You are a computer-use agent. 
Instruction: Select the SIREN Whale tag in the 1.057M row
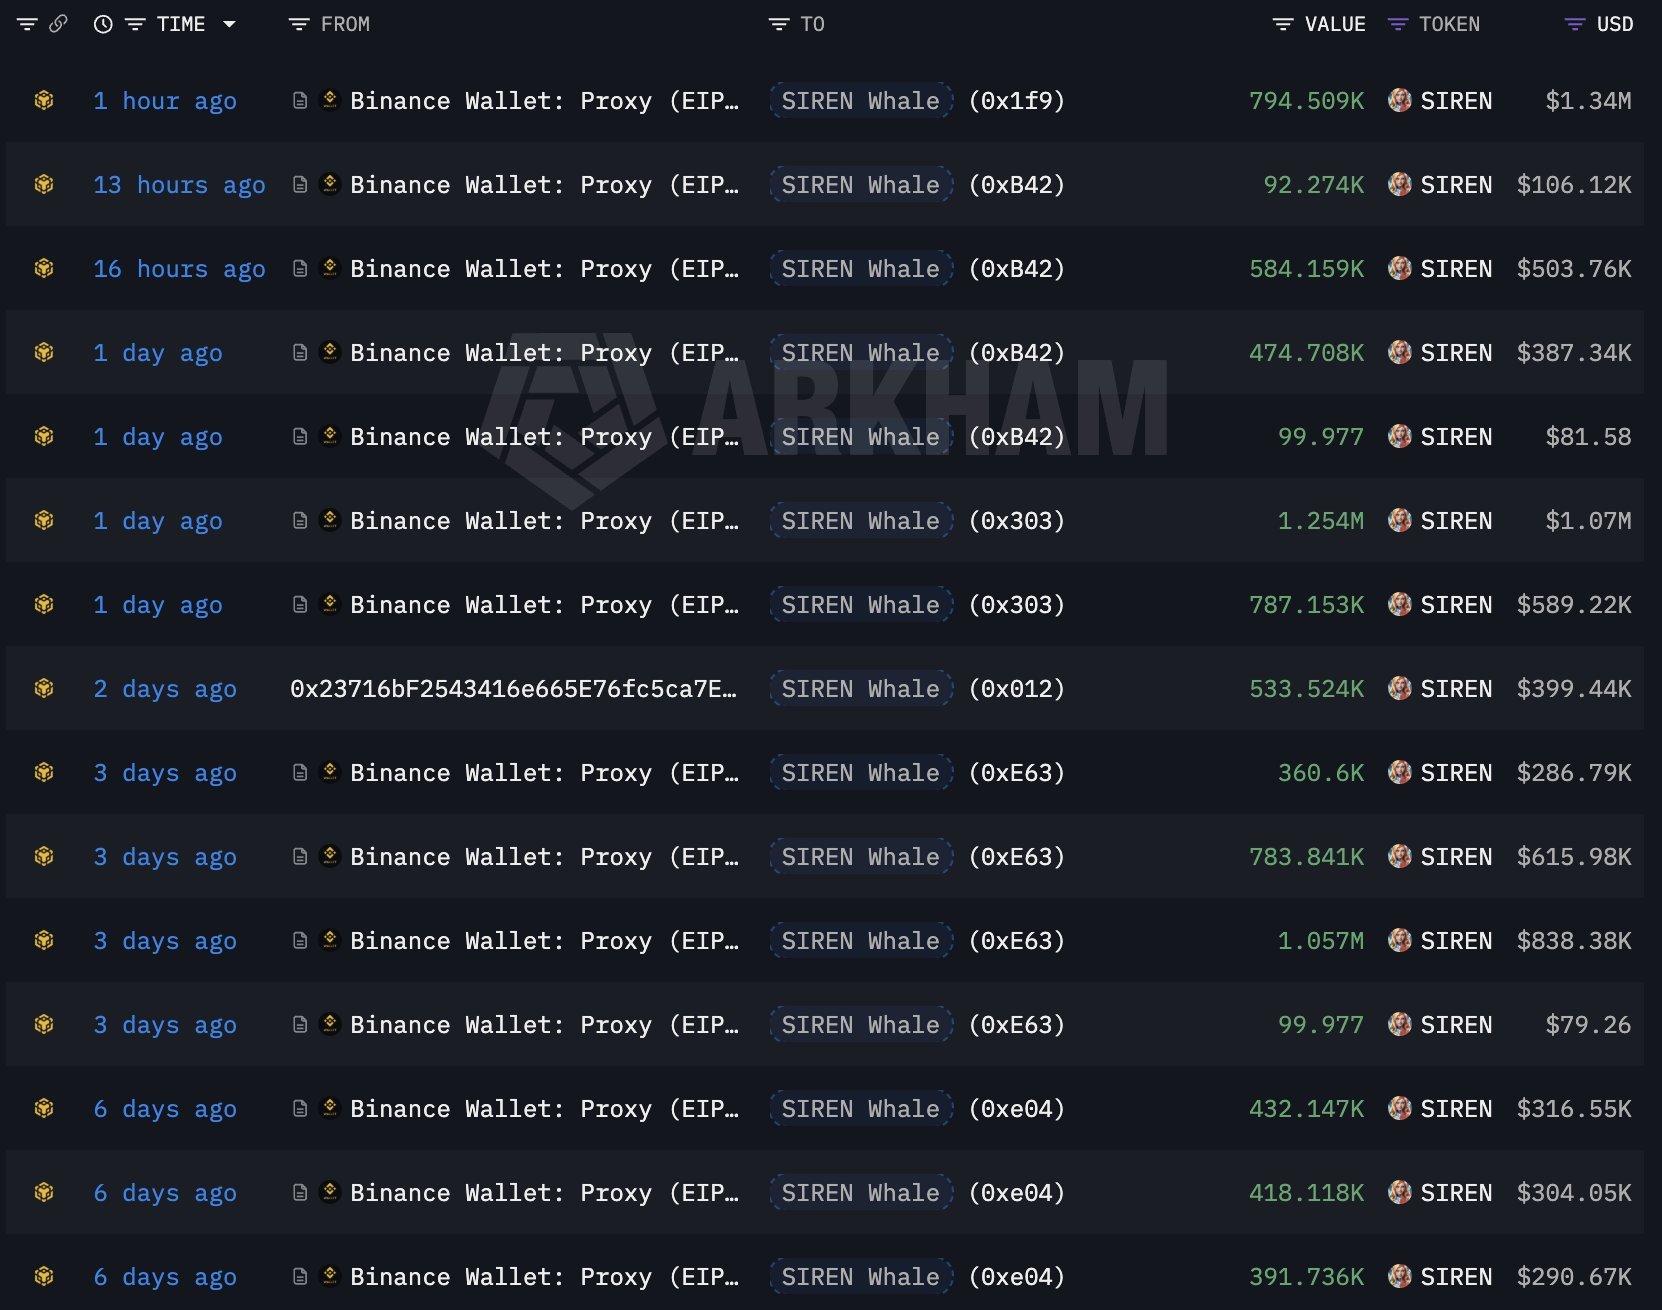pyautogui.click(x=861, y=941)
